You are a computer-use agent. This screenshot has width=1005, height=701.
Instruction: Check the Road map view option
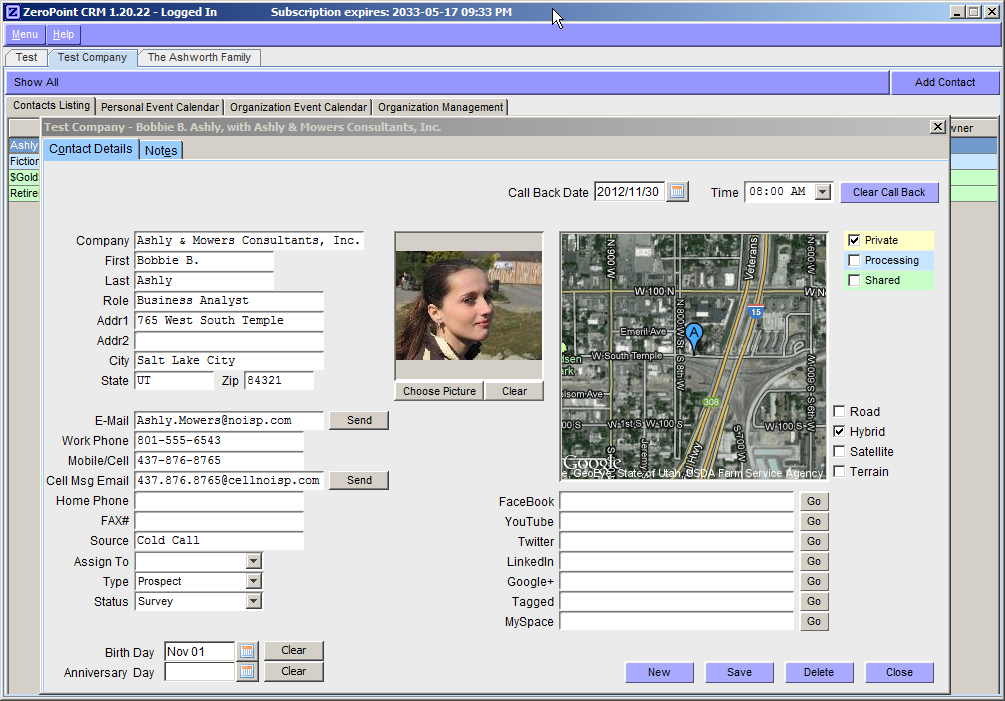pos(839,411)
